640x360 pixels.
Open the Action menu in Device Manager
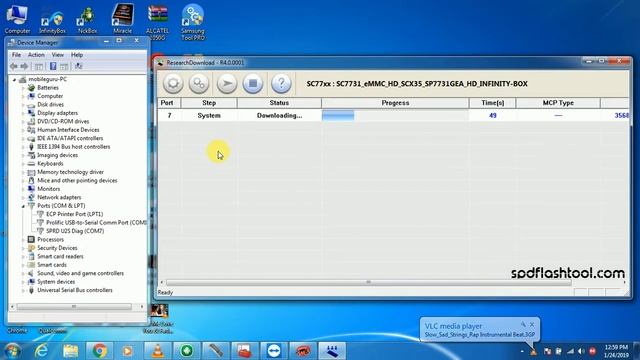pos(36,55)
